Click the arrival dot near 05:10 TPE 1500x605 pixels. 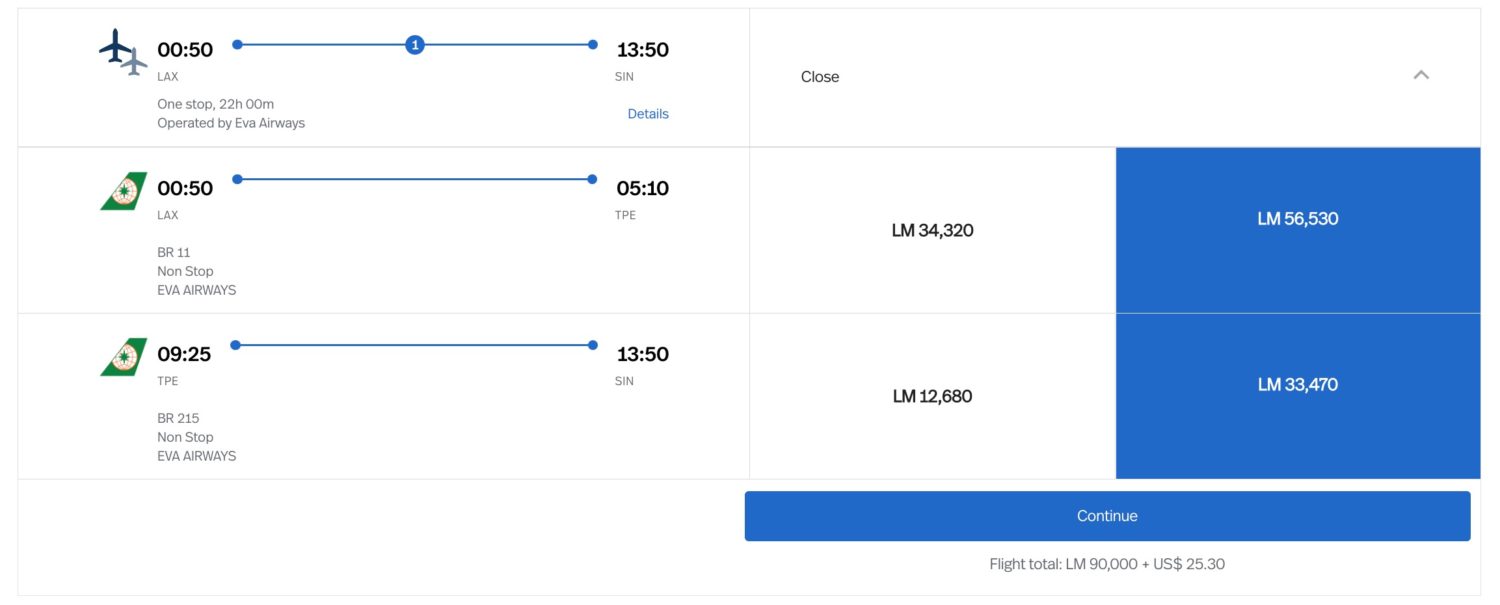[x=594, y=180]
